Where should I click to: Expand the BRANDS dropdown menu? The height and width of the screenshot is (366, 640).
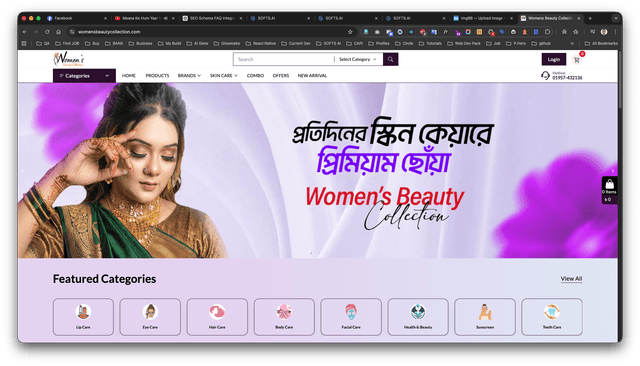pyautogui.click(x=189, y=76)
